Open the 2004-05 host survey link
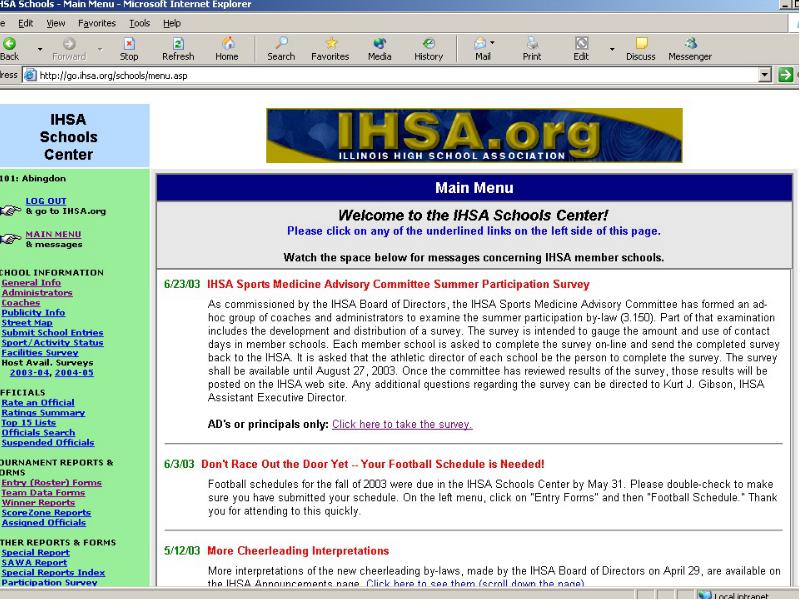800x600 pixels. point(74,373)
